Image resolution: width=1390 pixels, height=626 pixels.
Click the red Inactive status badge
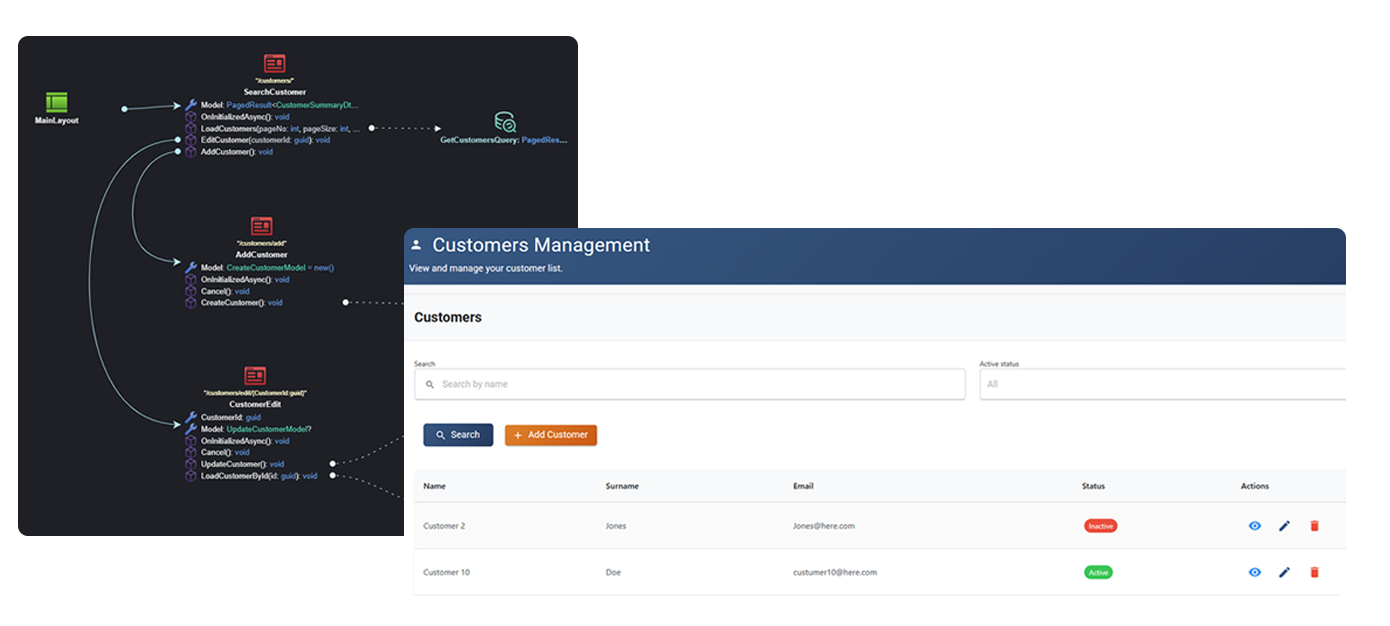(1100, 526)
